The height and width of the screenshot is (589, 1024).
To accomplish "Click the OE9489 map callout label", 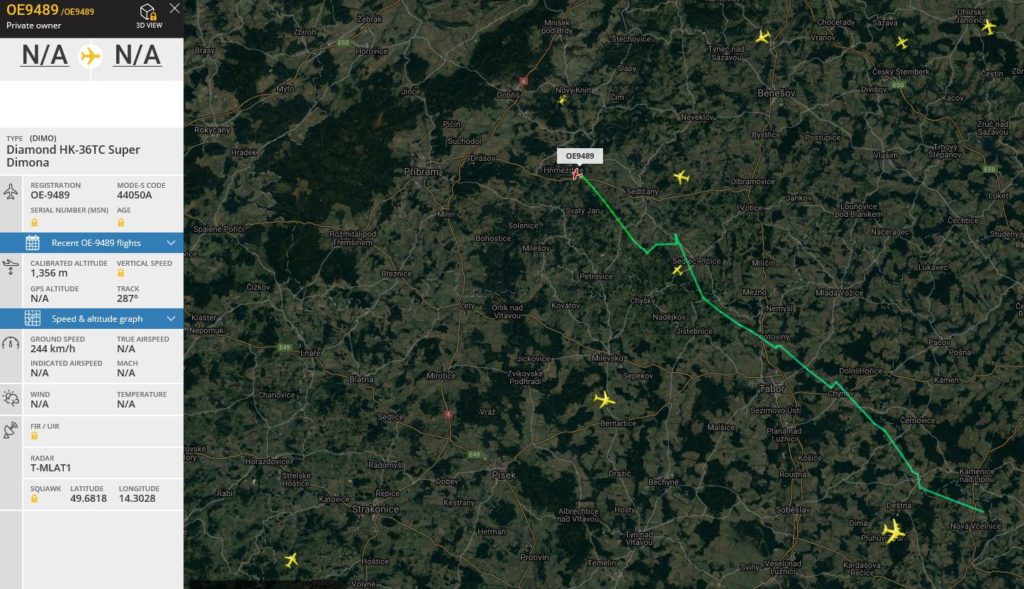I will click(x=580, y=156).
